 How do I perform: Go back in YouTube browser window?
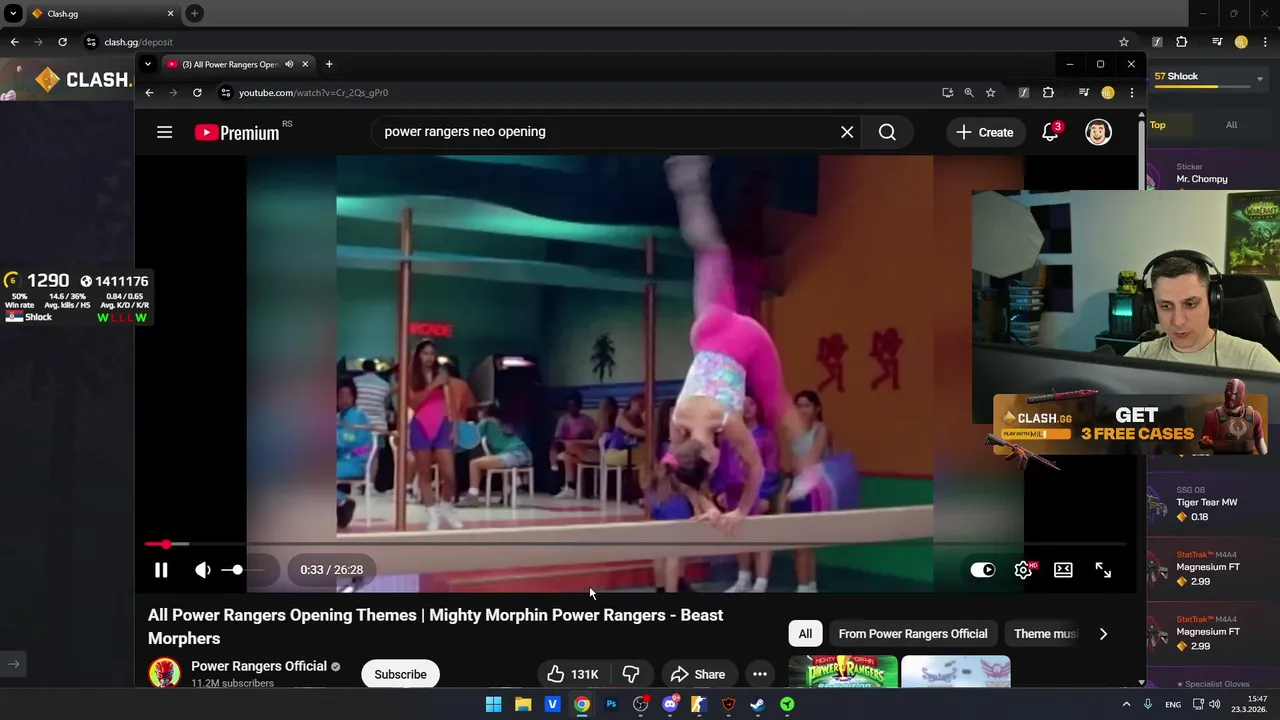point(150,93)
